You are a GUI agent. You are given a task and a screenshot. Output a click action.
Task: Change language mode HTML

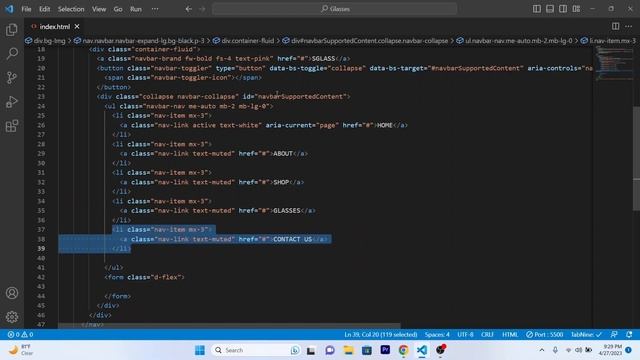coord(510,334)
